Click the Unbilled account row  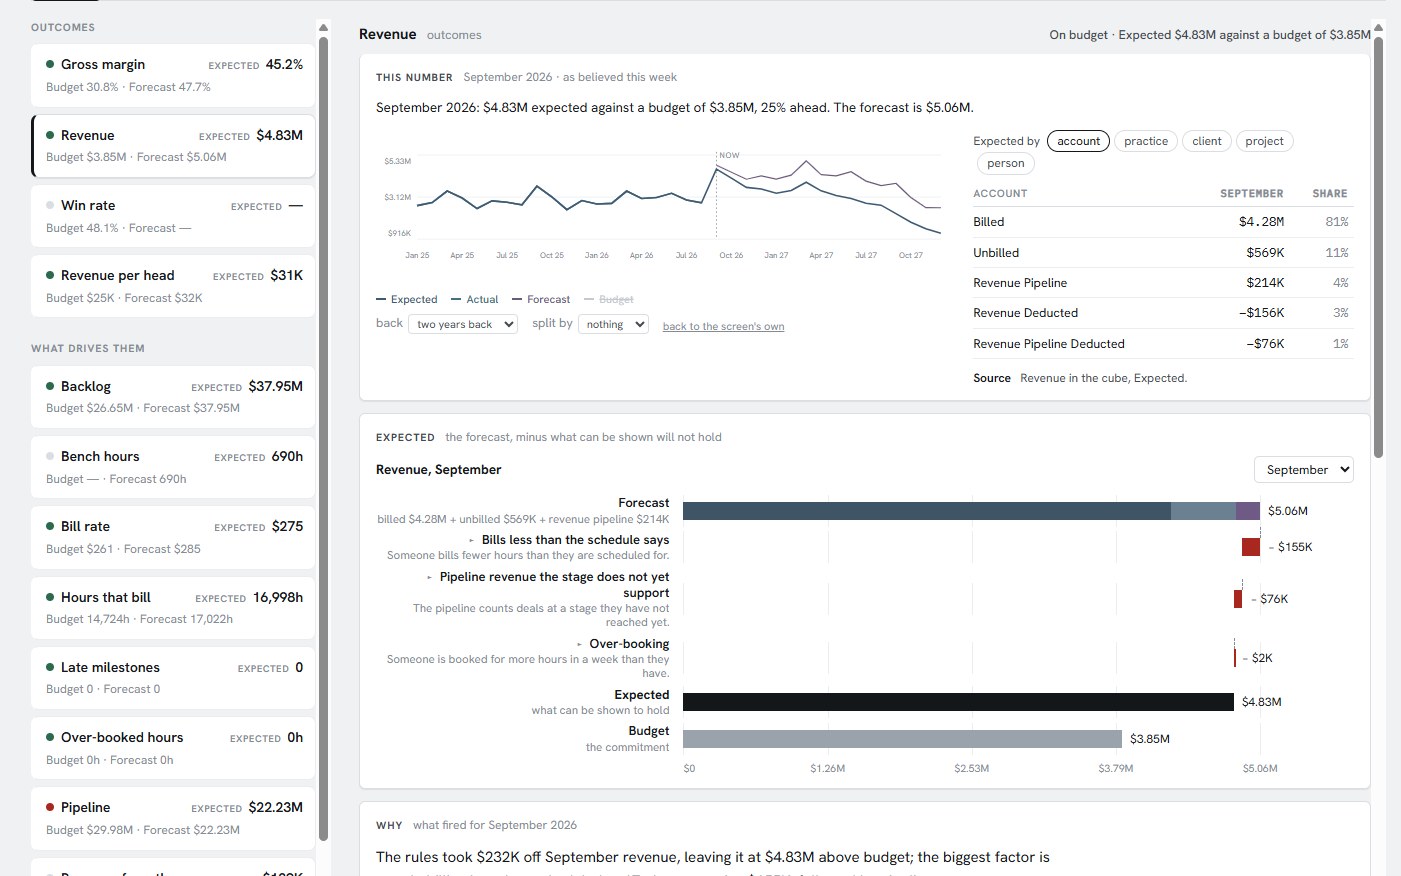(1163, 253)
